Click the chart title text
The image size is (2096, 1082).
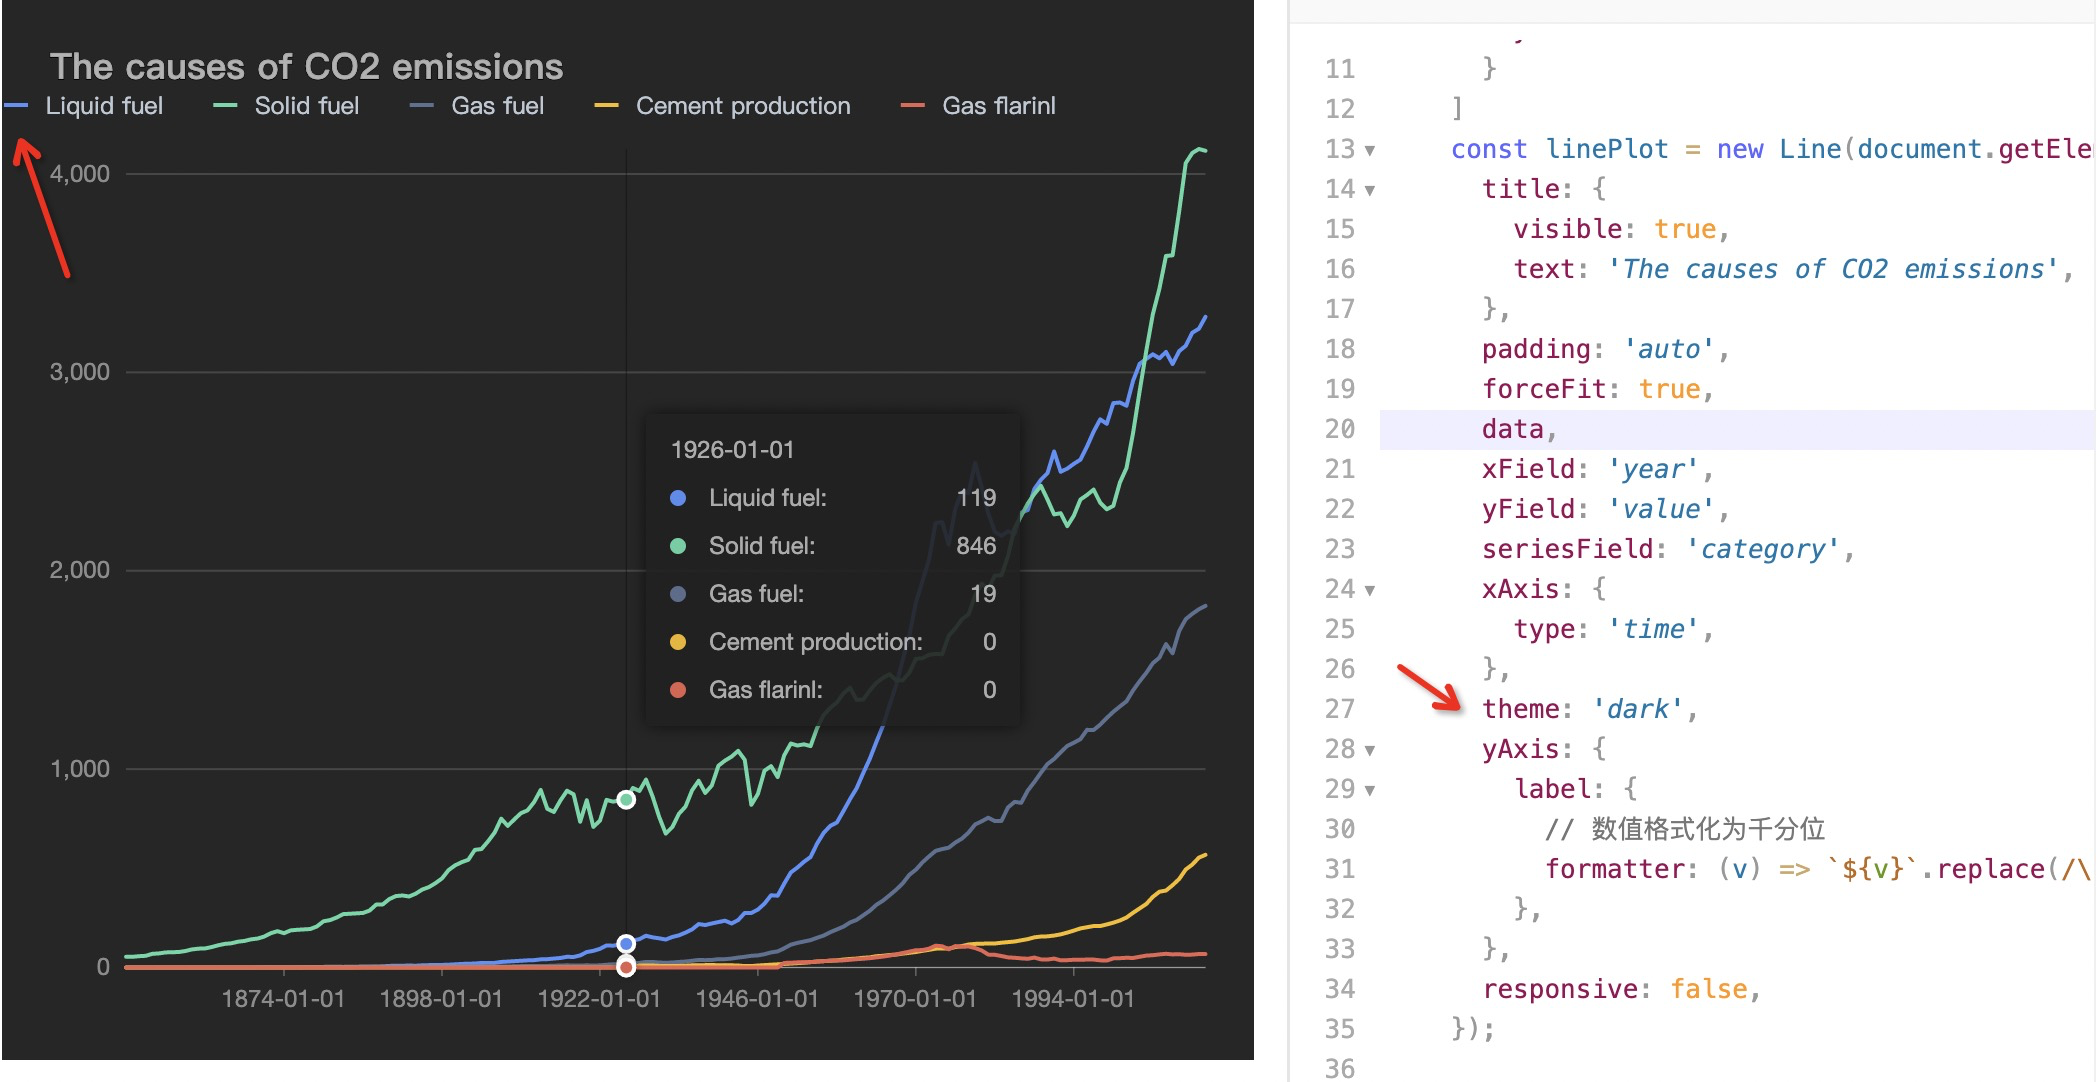(307, 66)
